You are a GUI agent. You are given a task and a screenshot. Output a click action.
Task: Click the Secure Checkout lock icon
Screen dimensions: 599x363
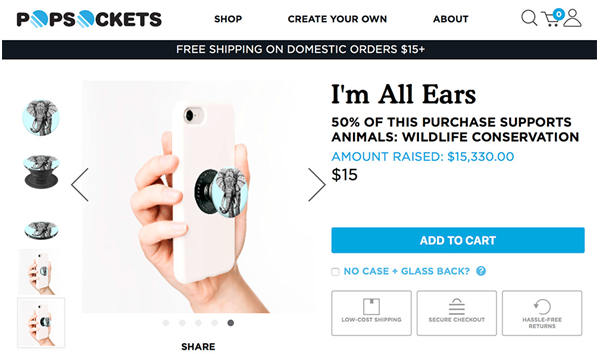(457, 306)
